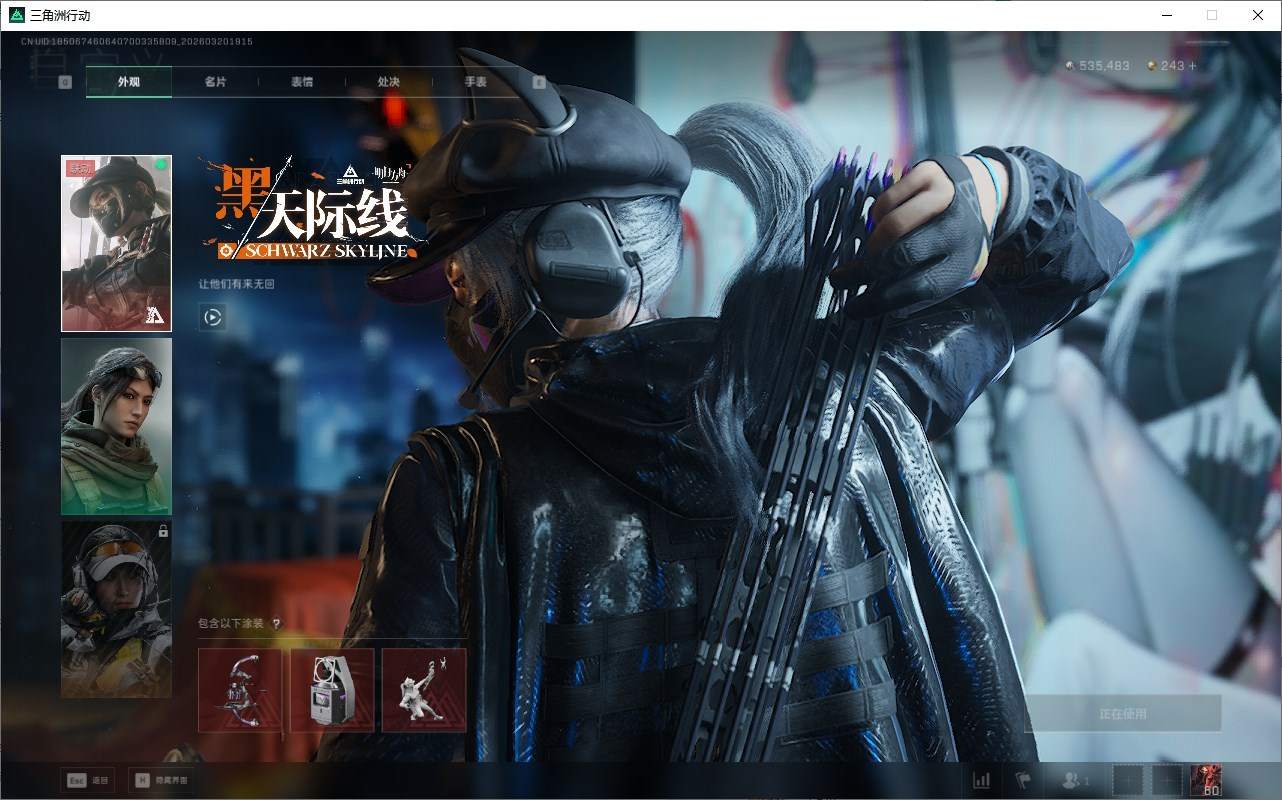Open the 名片 tab

pyautogui.click(x=215, y=82)
